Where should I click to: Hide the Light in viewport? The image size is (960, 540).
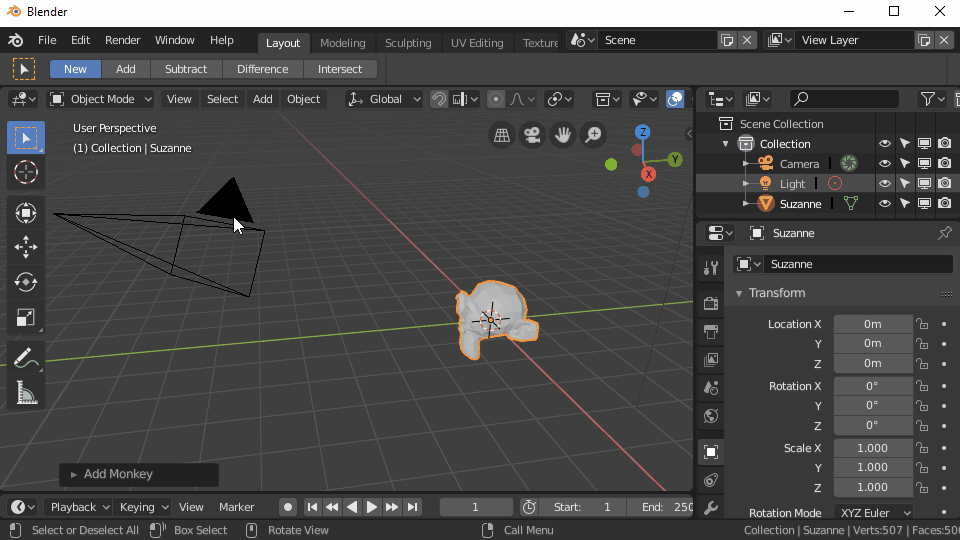click(x=885, y=183)
